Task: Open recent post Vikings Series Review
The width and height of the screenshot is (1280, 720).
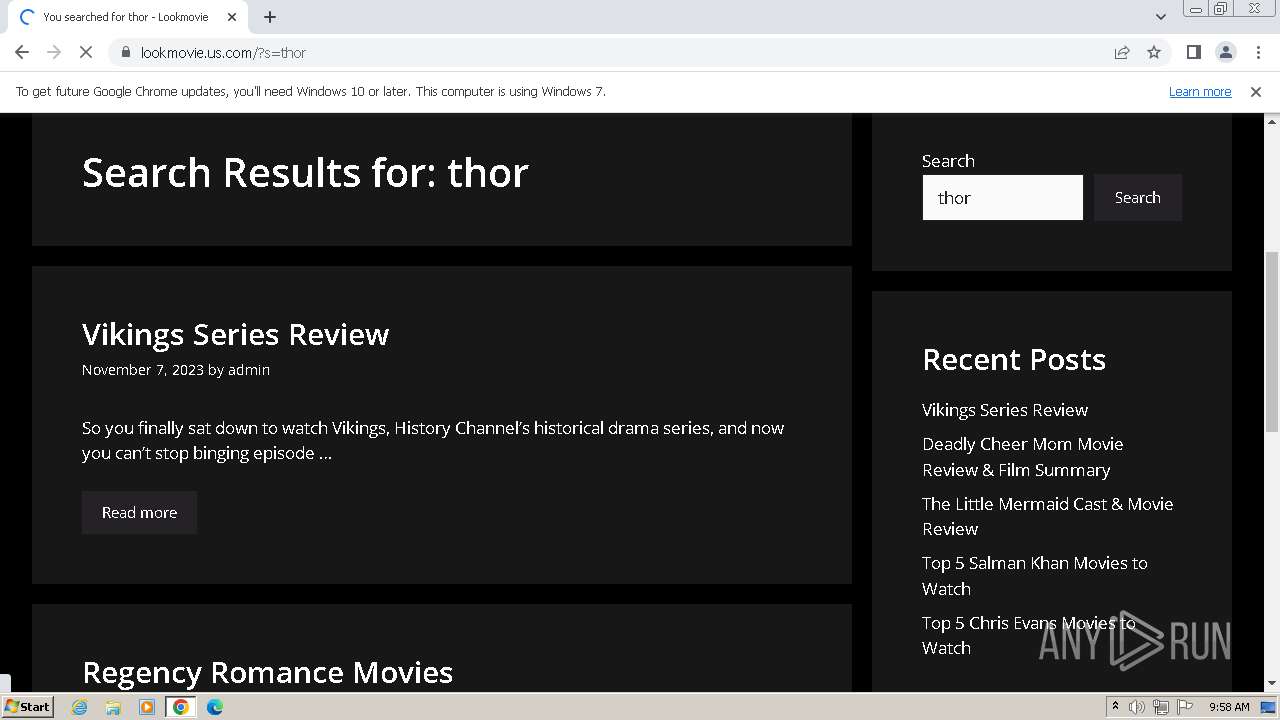Action: (1005, 410)
